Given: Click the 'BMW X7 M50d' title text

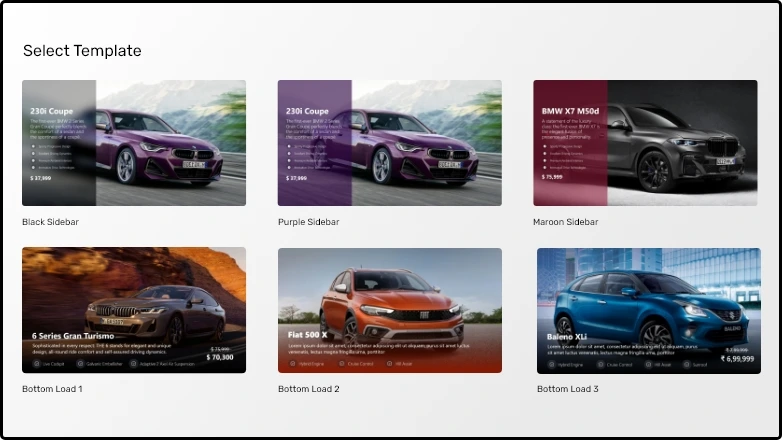Looking at the screenshot, I should click(570, 111).
